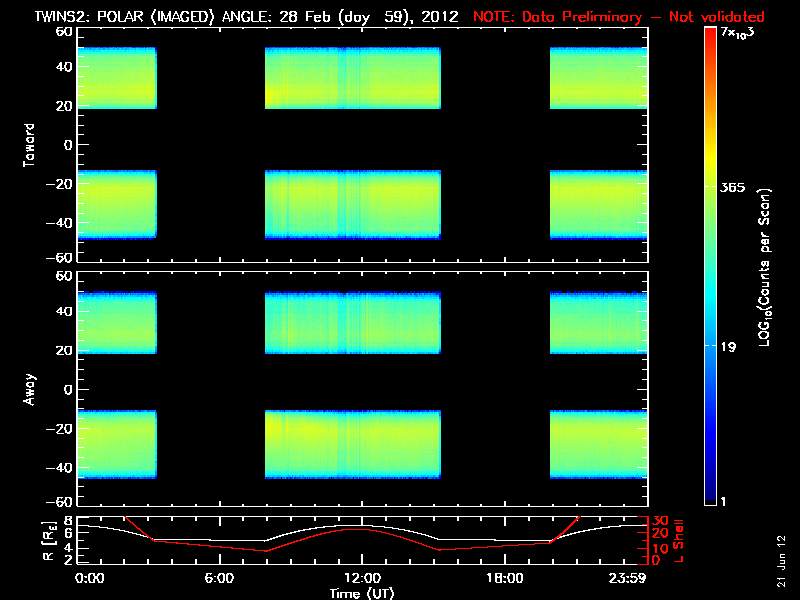The width and height of the screenshot is (800, 600).
Task: Click the 'LOG10(Counts per Scan)' color bar label
Action: [x=764, y=267]
